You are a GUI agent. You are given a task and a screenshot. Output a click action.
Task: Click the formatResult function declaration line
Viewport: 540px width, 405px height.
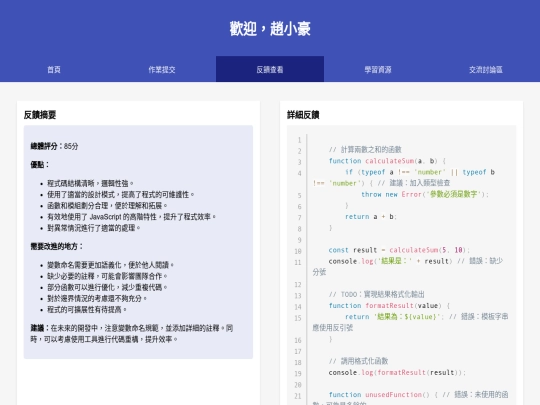[x=389, y=306]
